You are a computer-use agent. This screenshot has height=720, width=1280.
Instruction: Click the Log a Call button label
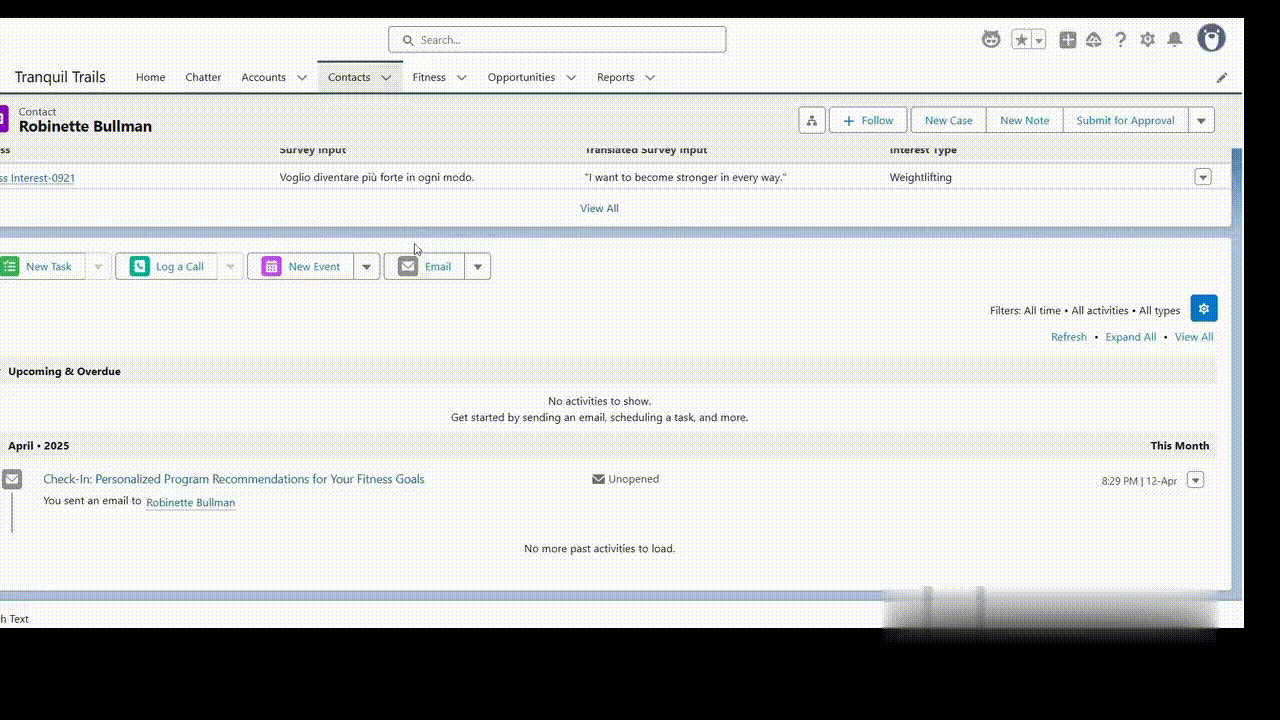(x=180, y=266)
